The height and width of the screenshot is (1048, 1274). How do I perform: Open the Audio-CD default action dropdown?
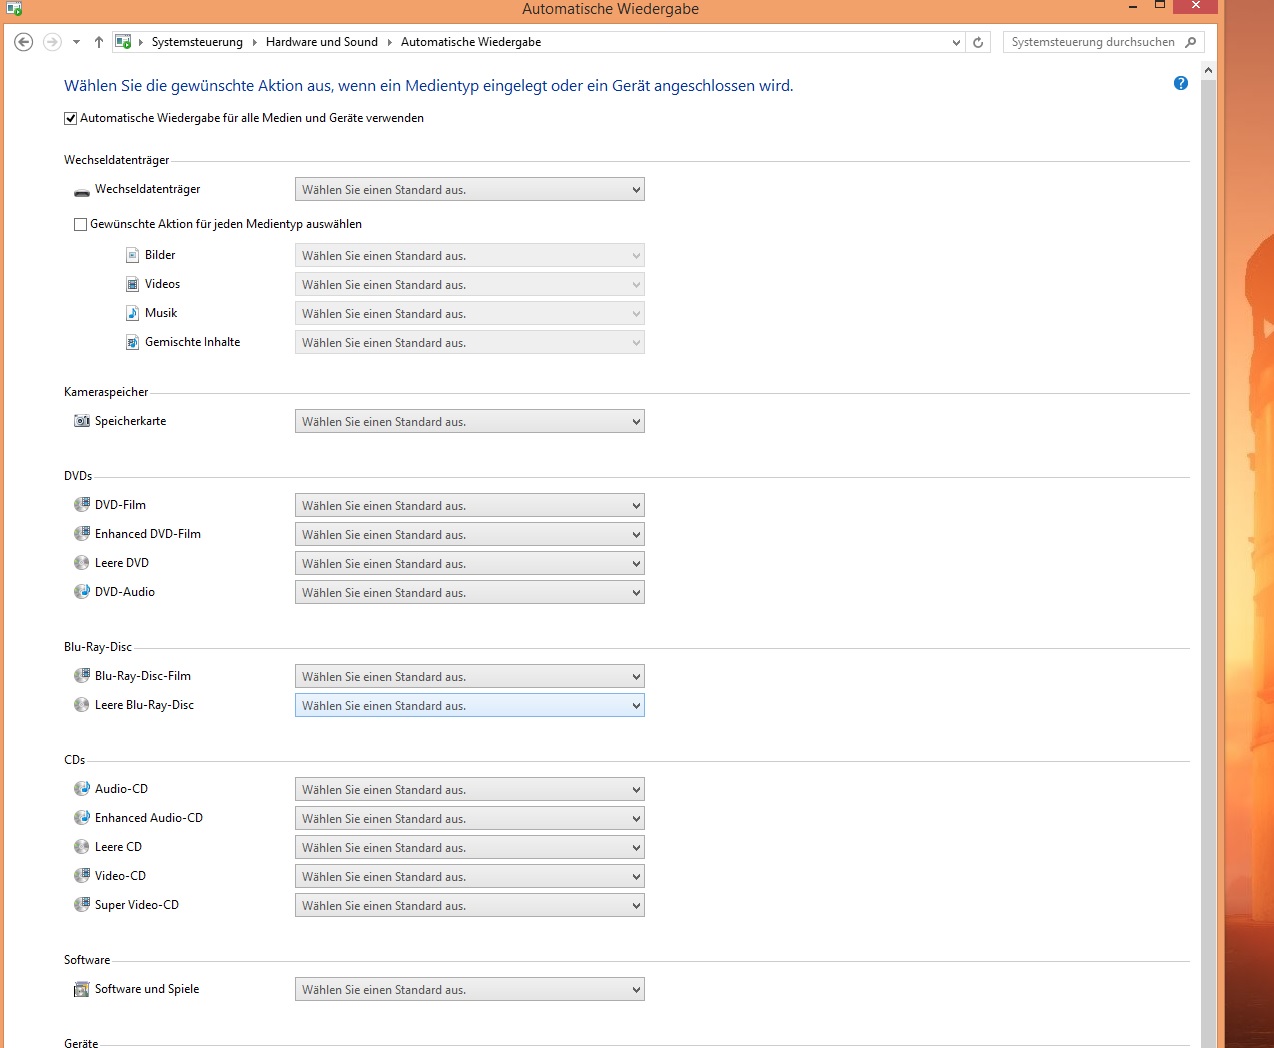(x=470, y=789)
